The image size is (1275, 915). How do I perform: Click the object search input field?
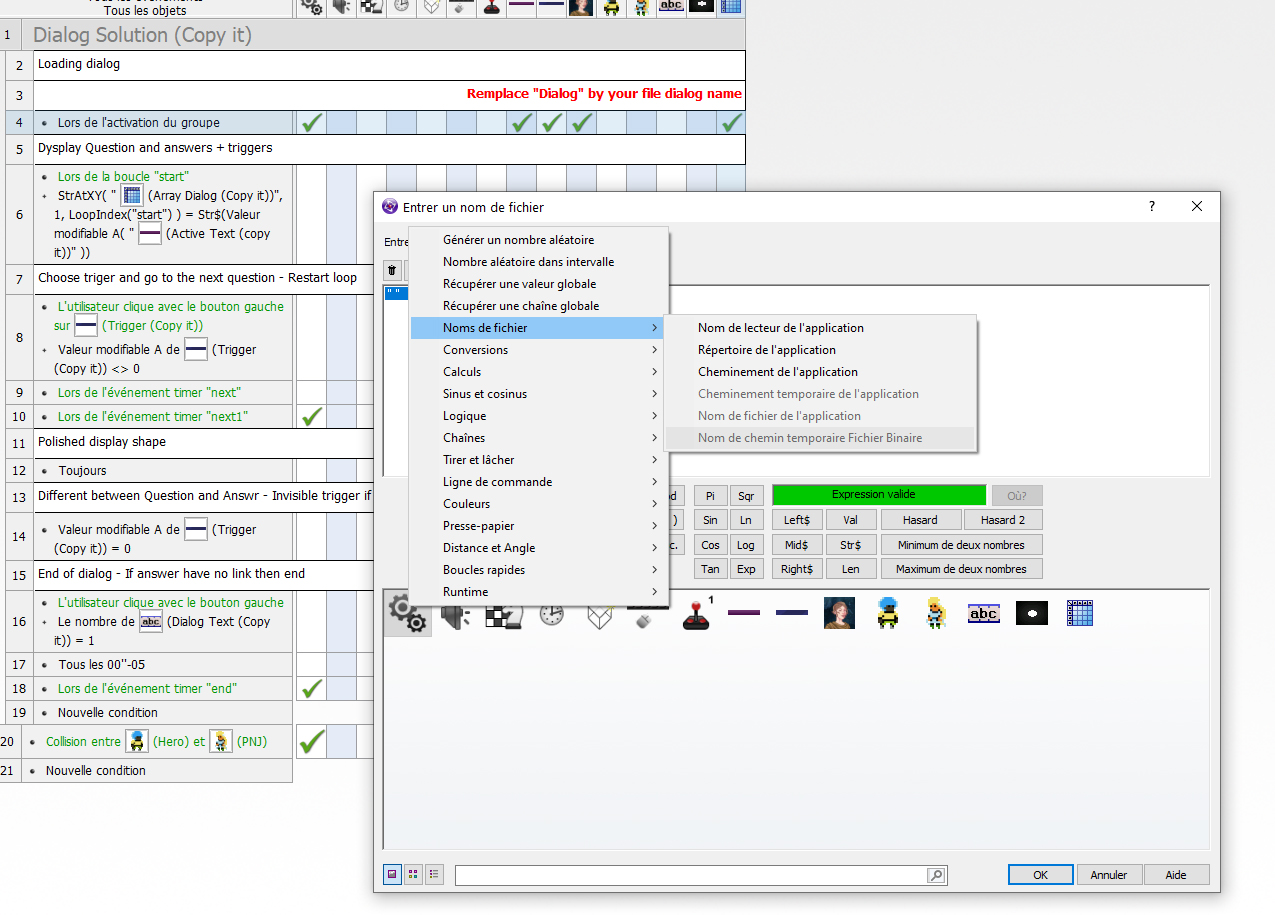pyautogui.click(x=690, y=875)
